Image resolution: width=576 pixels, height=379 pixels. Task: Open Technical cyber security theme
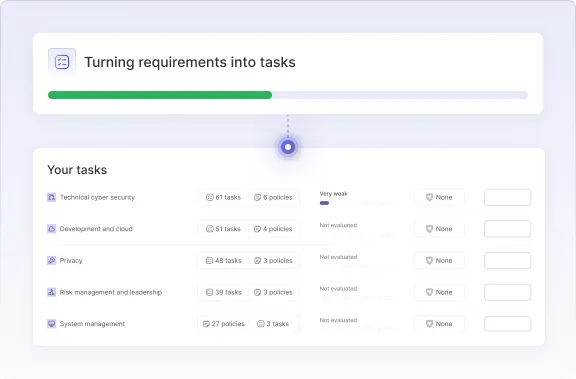97,197
